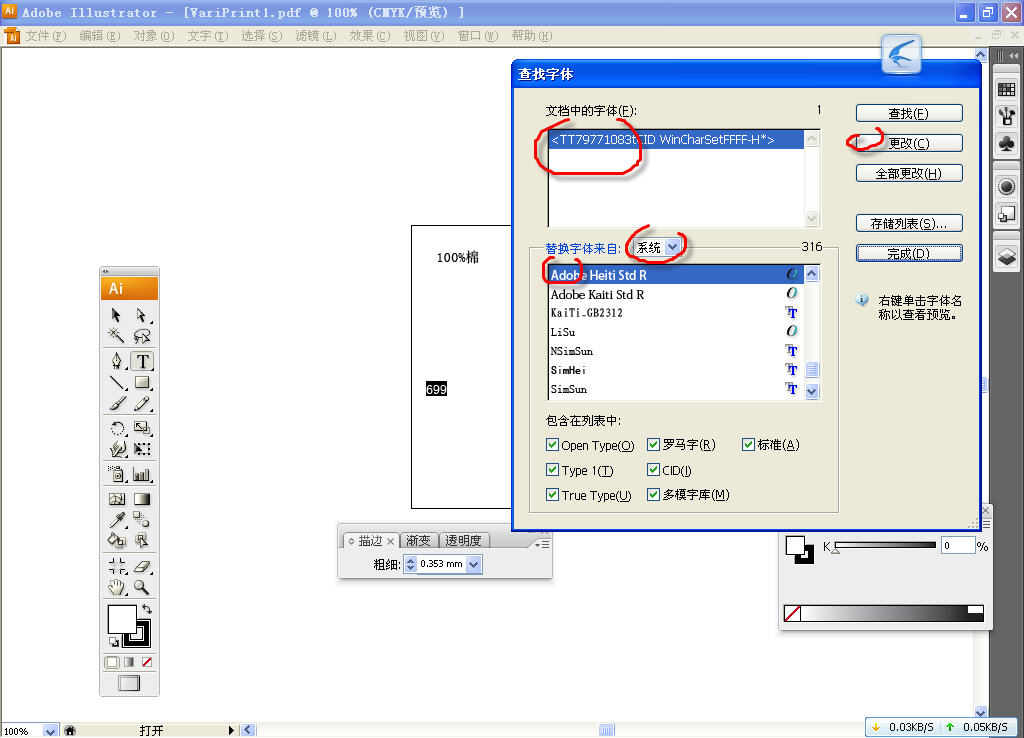Uncheck the 罗马字 (Roman) checkbox
Screen dimensions: 1024x738
click(x=653, y=445)
